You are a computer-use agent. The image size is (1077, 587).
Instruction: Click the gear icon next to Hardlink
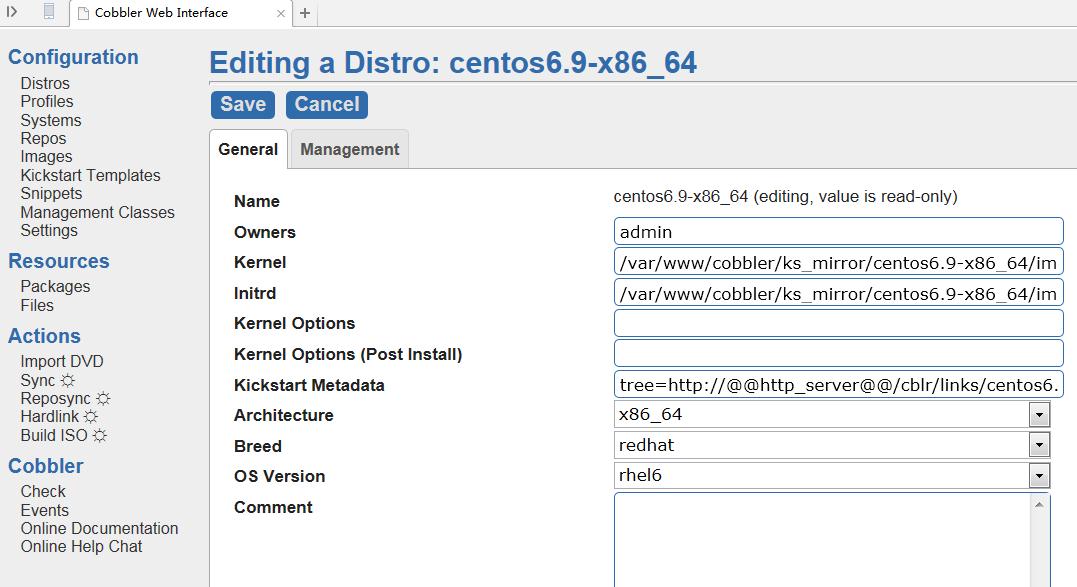(91, 417)
